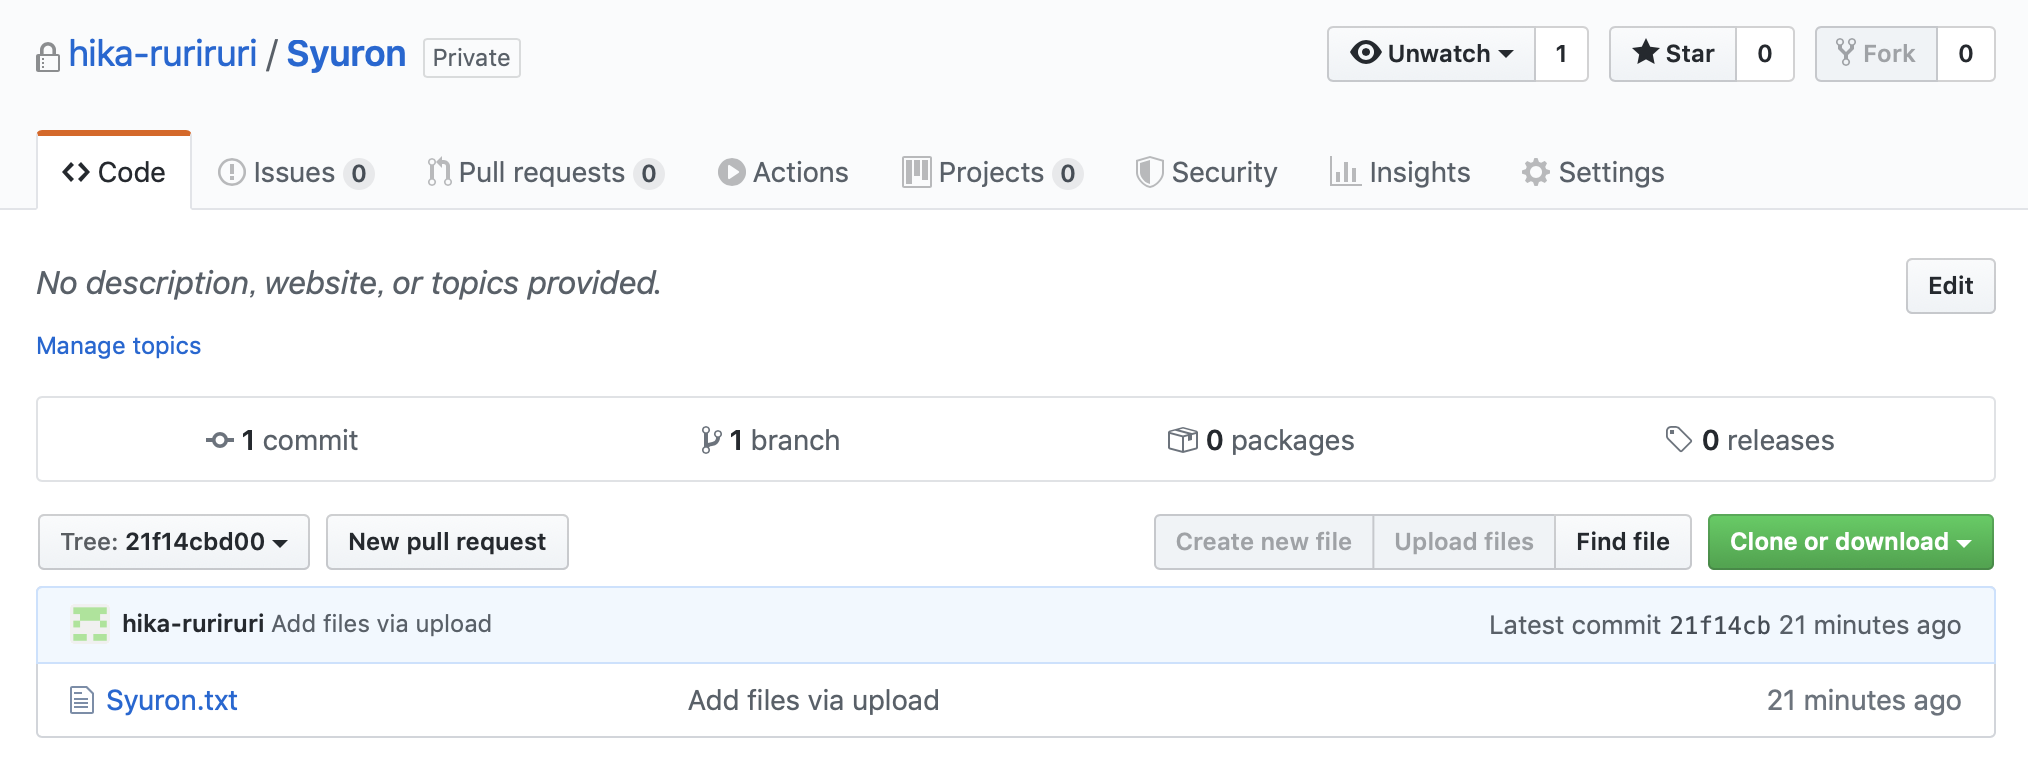The width and height of the screenshot is (2028, 771).
Task: Click the Syuron.txt file document icon
Action: (81, 700)
